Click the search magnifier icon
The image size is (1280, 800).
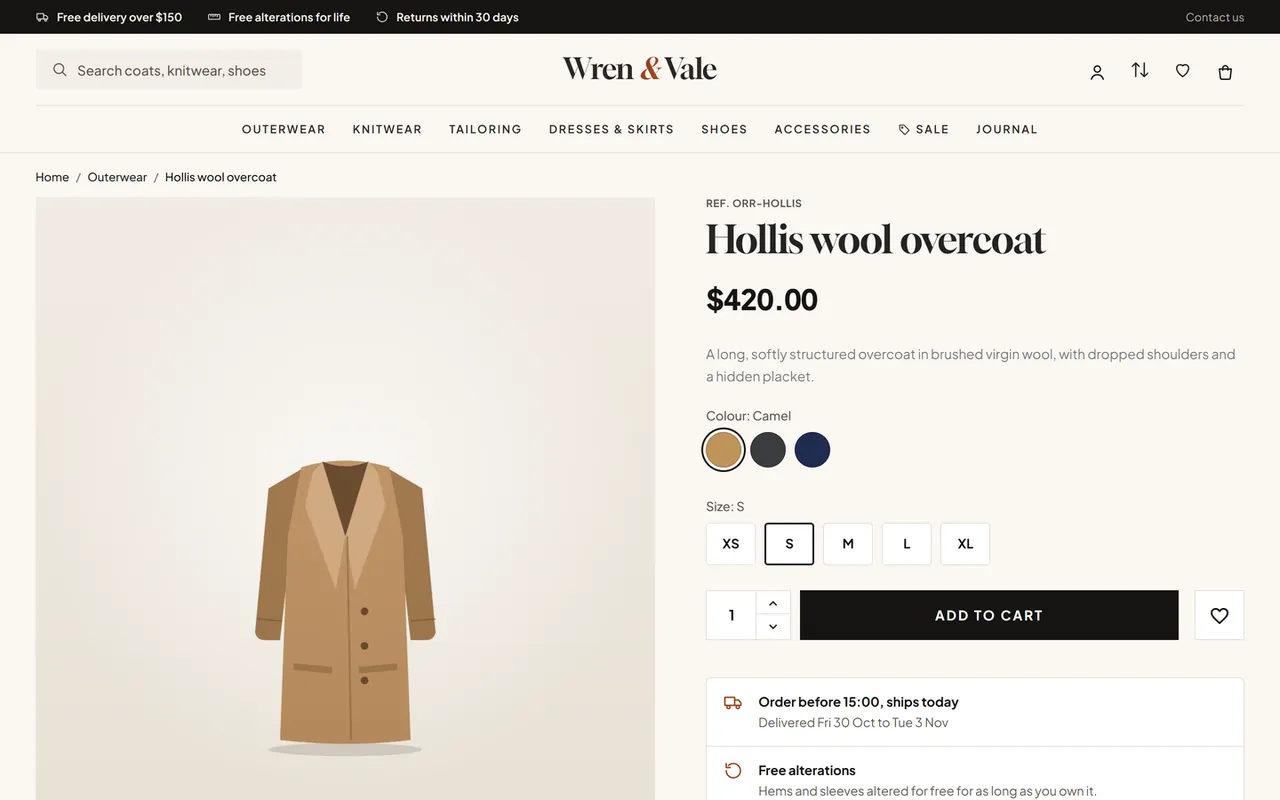pyautogui.click(x=60, y=70)
